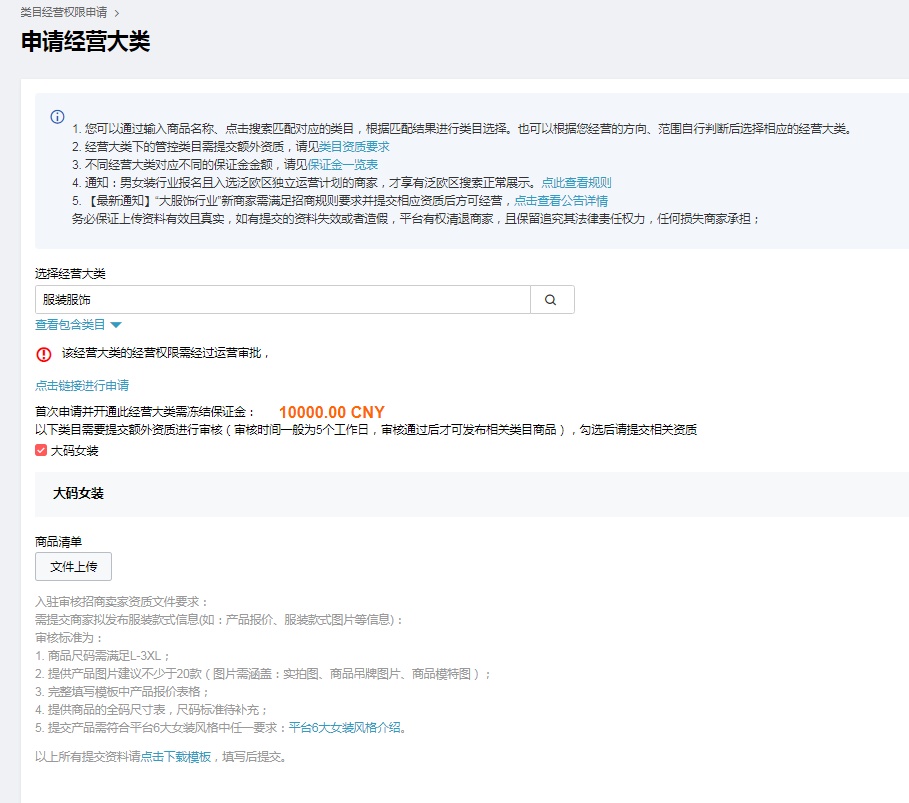Click the 申请经营大类 page heading
909x803 pixels.
click(85, 43)
